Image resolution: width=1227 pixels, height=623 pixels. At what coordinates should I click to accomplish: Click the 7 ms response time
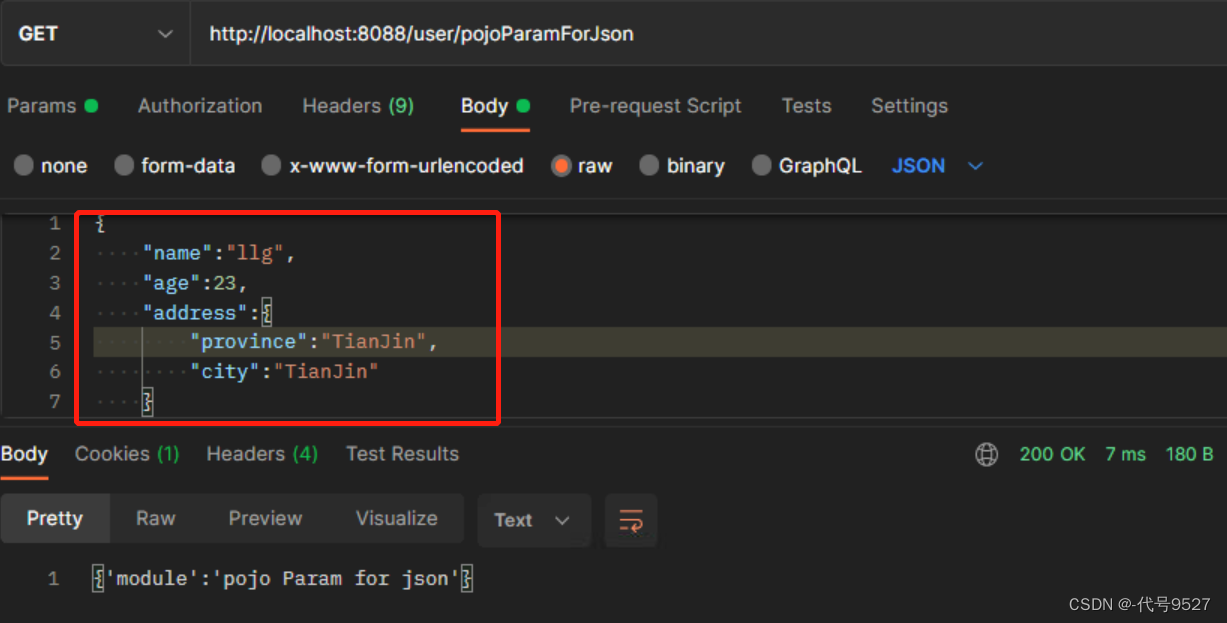coord(1125,454)
